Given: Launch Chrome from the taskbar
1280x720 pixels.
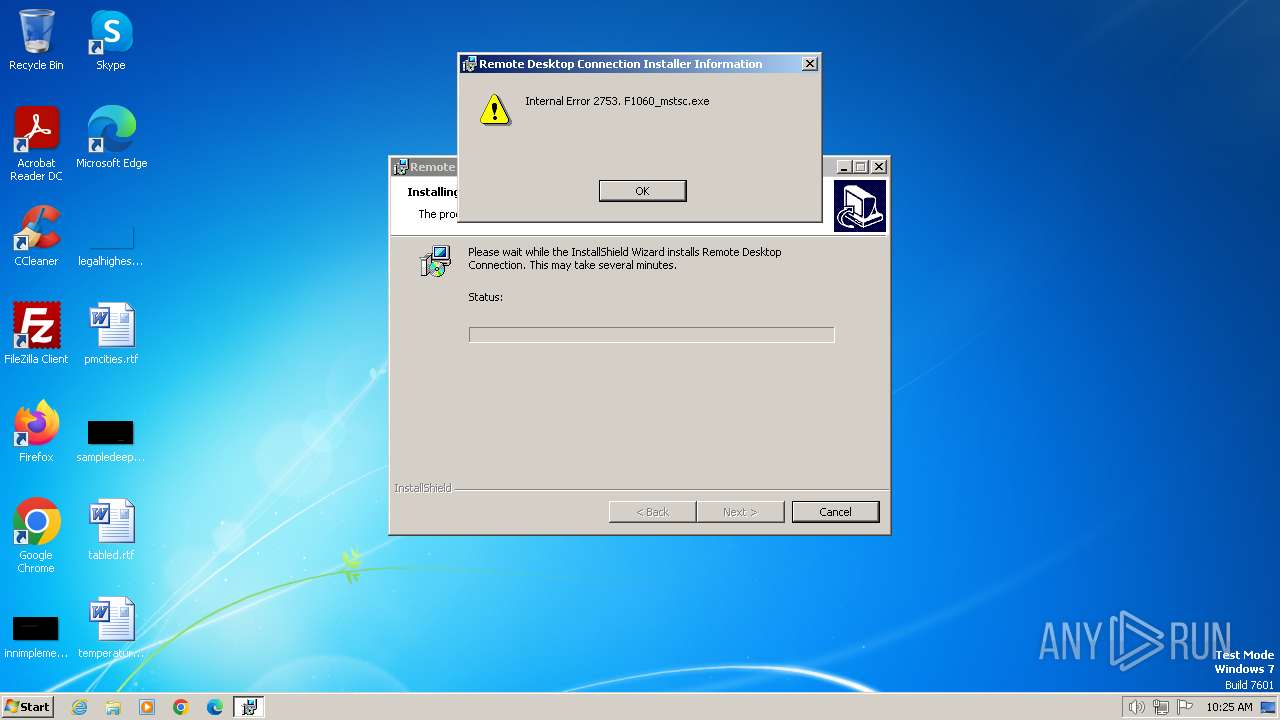Looking at the screenshot, I should tap(181, 707).
